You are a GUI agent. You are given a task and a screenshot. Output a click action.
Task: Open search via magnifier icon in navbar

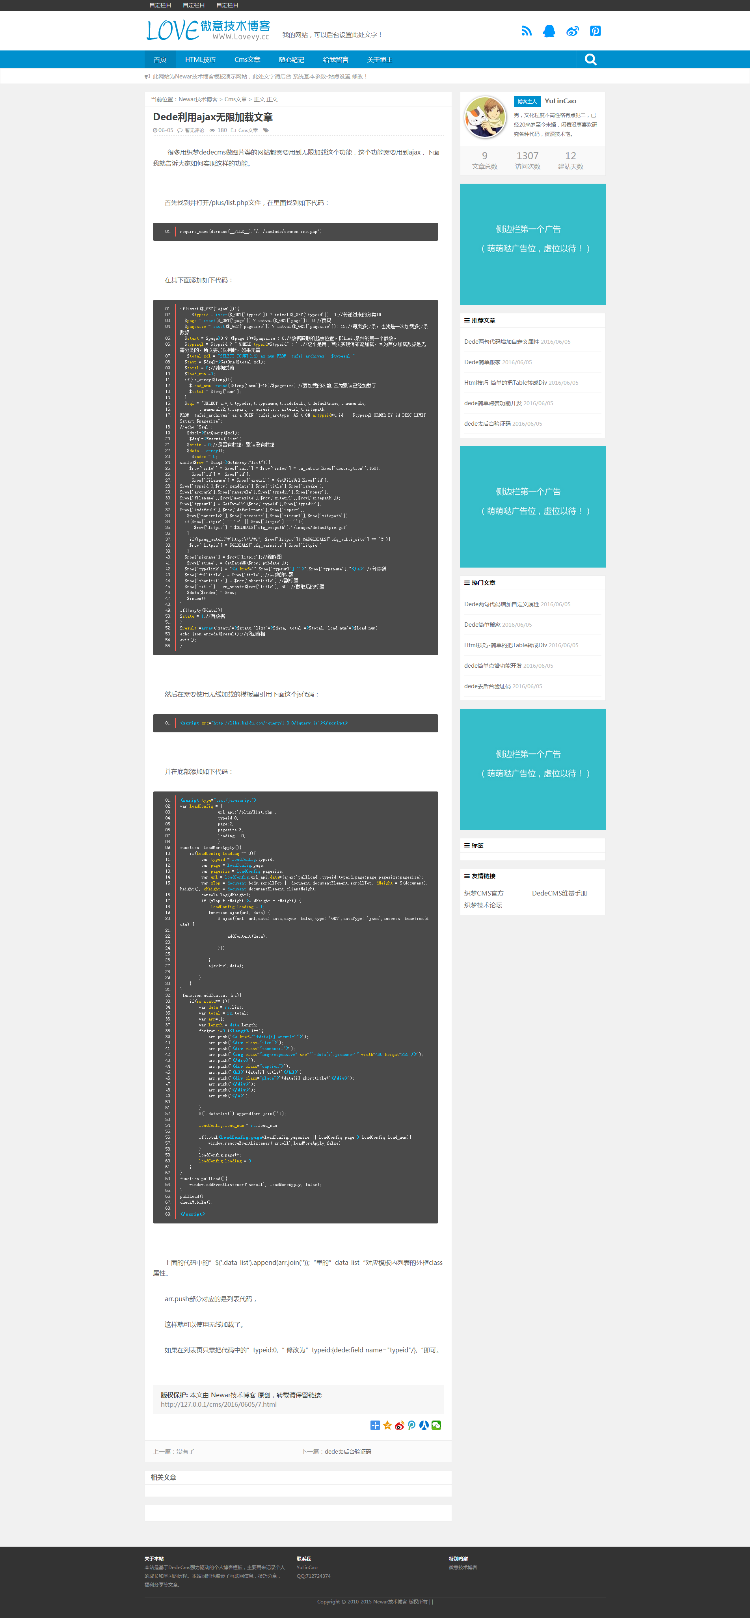point(590,59)
